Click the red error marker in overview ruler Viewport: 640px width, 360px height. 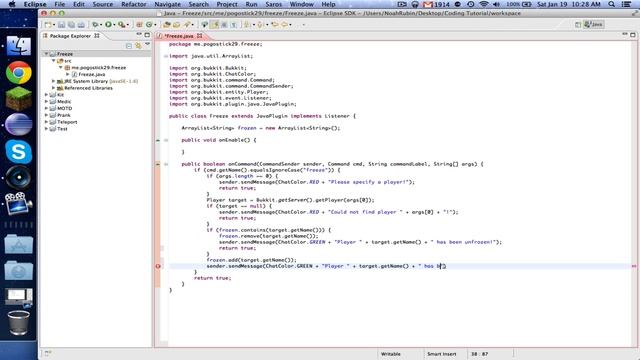coord(634,266)
